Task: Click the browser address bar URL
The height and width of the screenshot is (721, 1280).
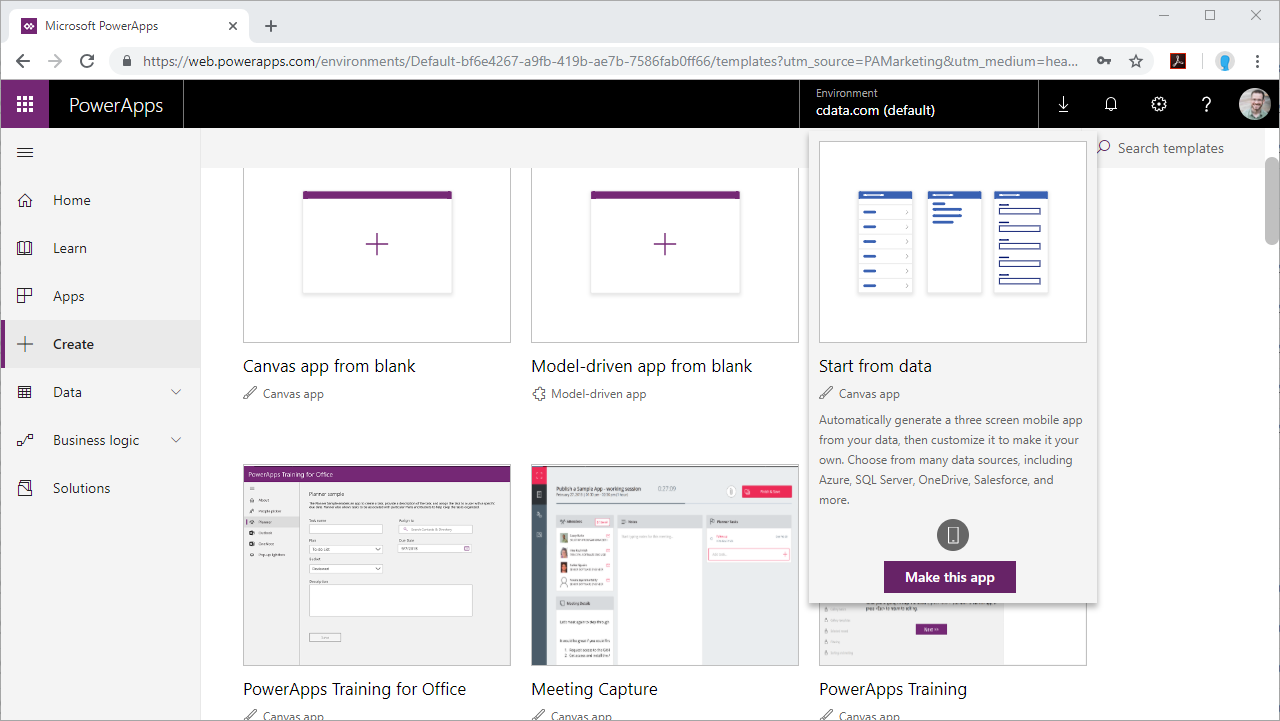Action: 610,61
